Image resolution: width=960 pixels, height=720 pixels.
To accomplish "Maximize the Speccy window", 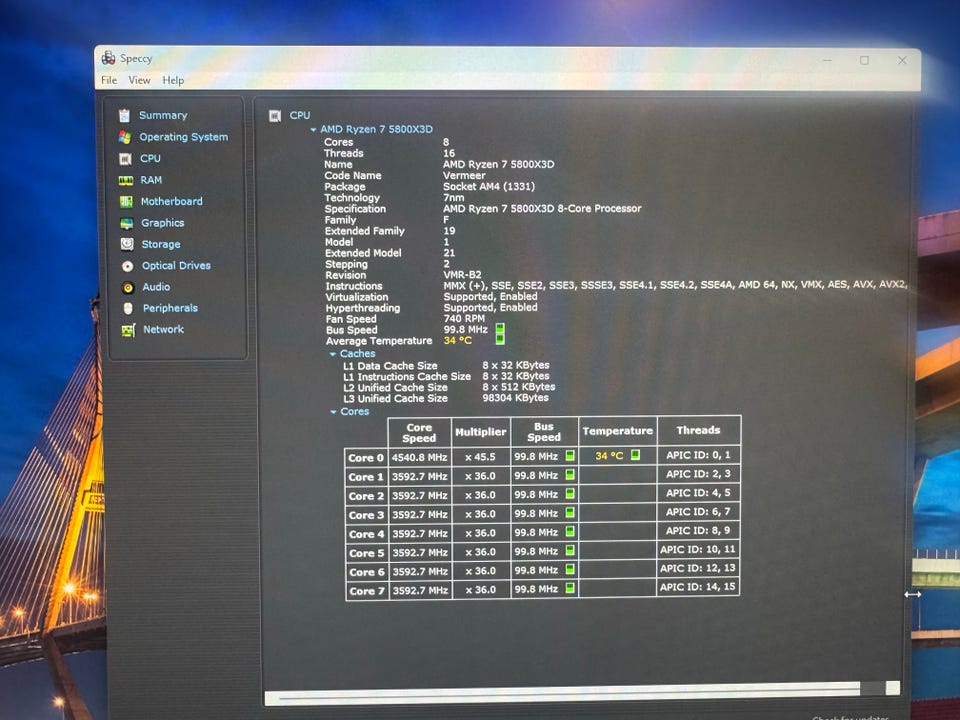I will [864, 60].
